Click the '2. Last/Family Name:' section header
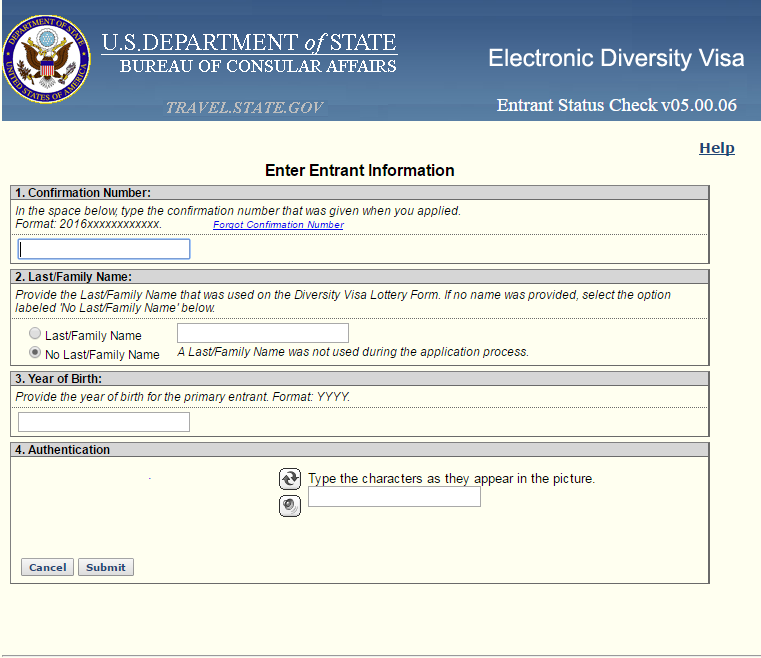Screen dimensions: 761x658 coord(360,277)
